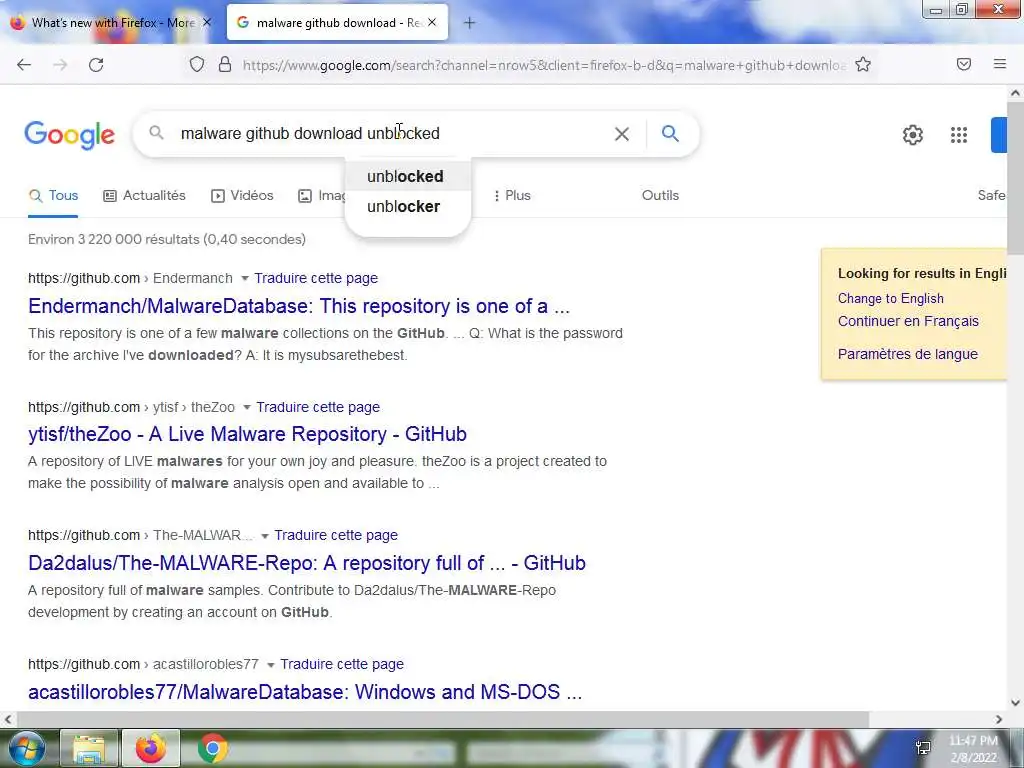Translate the theZoo result page

click(x=318, y=407)
